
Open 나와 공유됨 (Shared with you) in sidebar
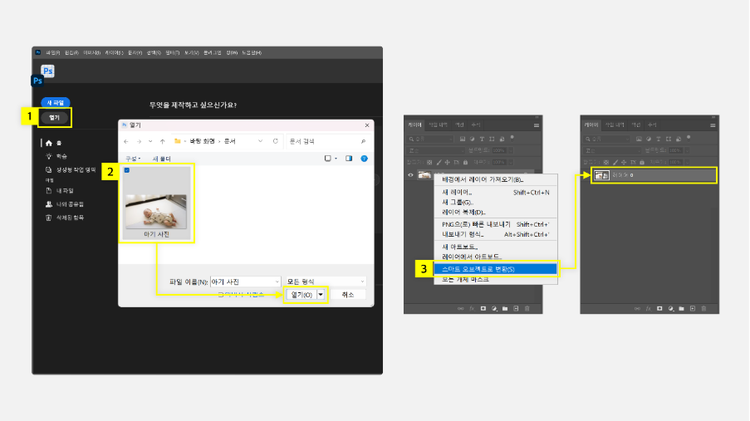pyautogui.click(x=65, y=204)
